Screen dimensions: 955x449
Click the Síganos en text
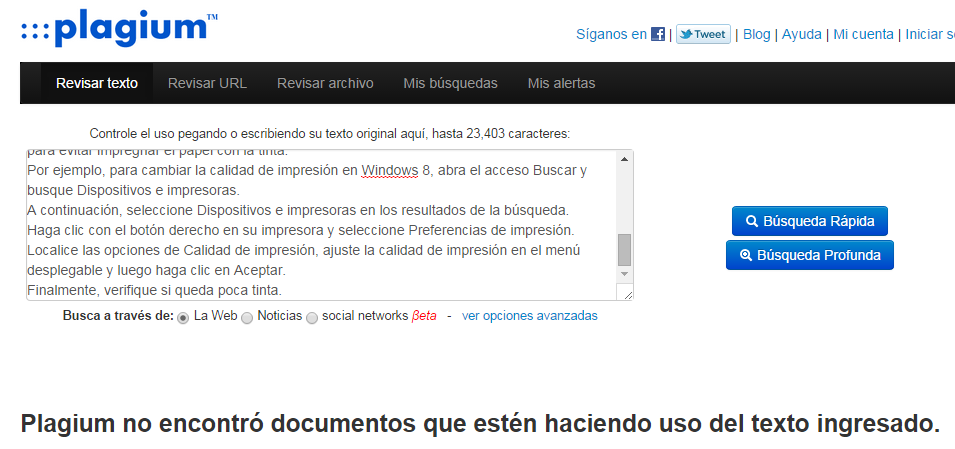tap(611, 34)
